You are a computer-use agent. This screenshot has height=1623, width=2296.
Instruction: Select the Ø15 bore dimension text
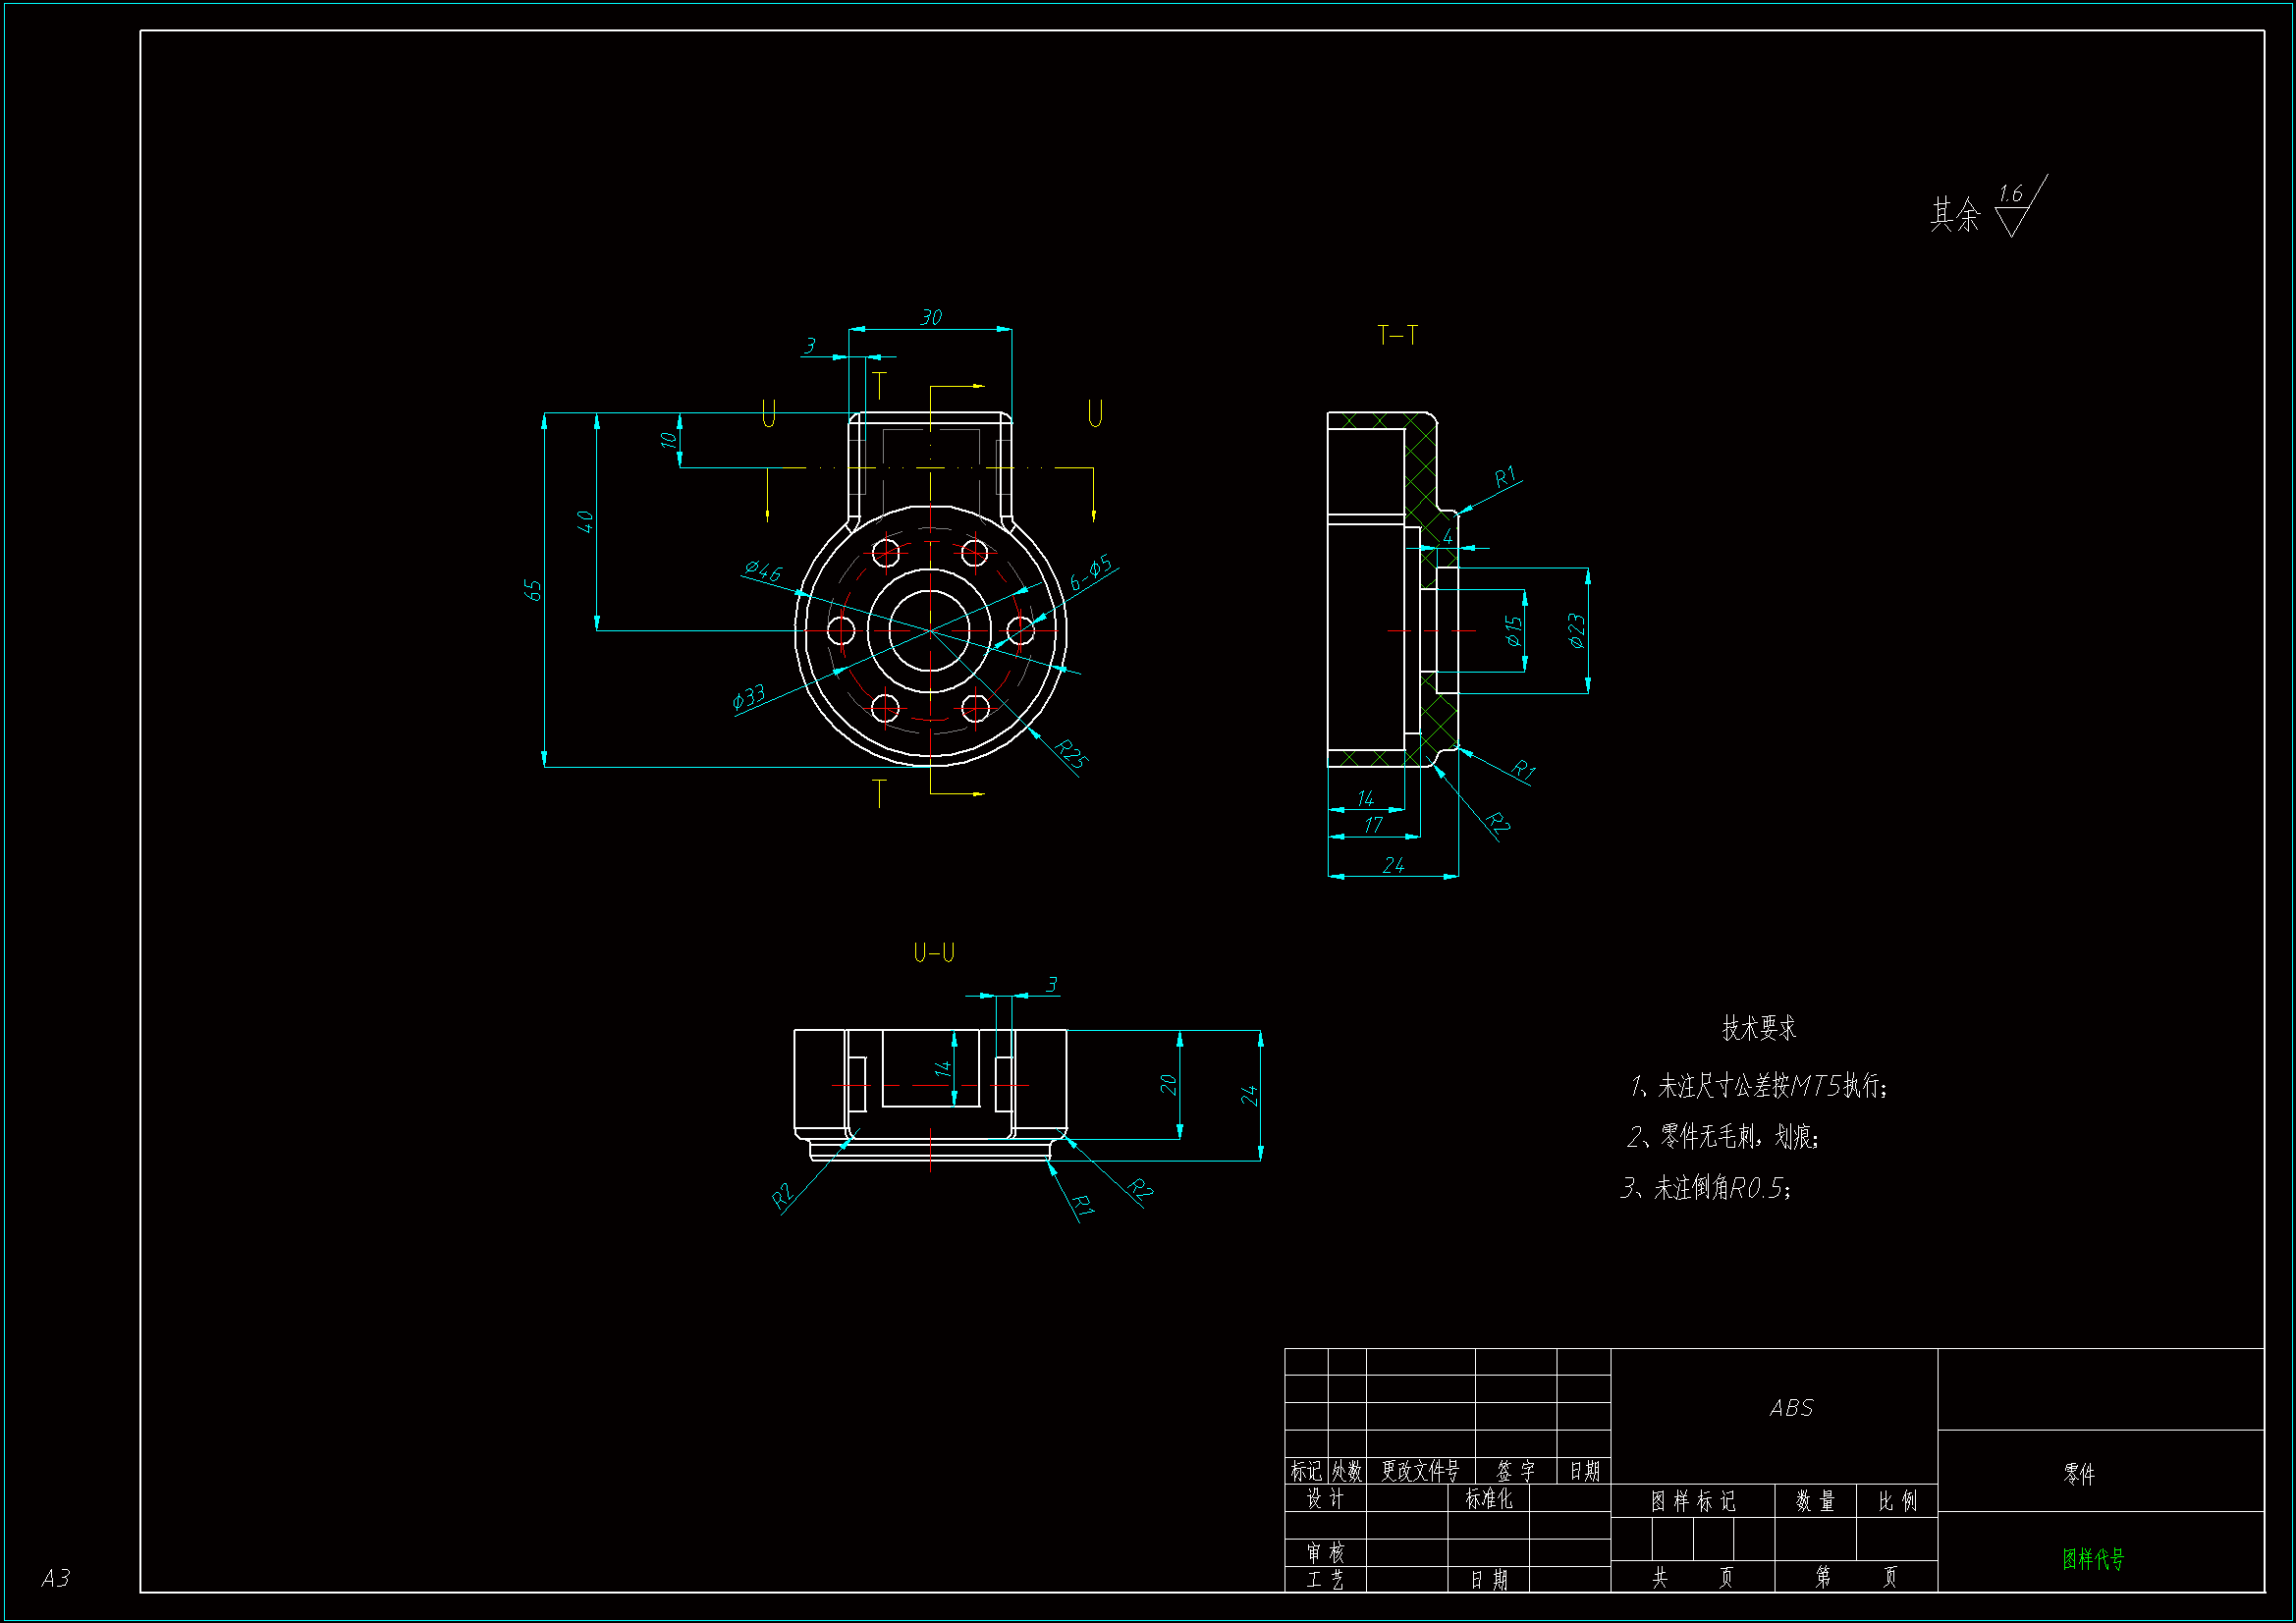coord(1513,630)
